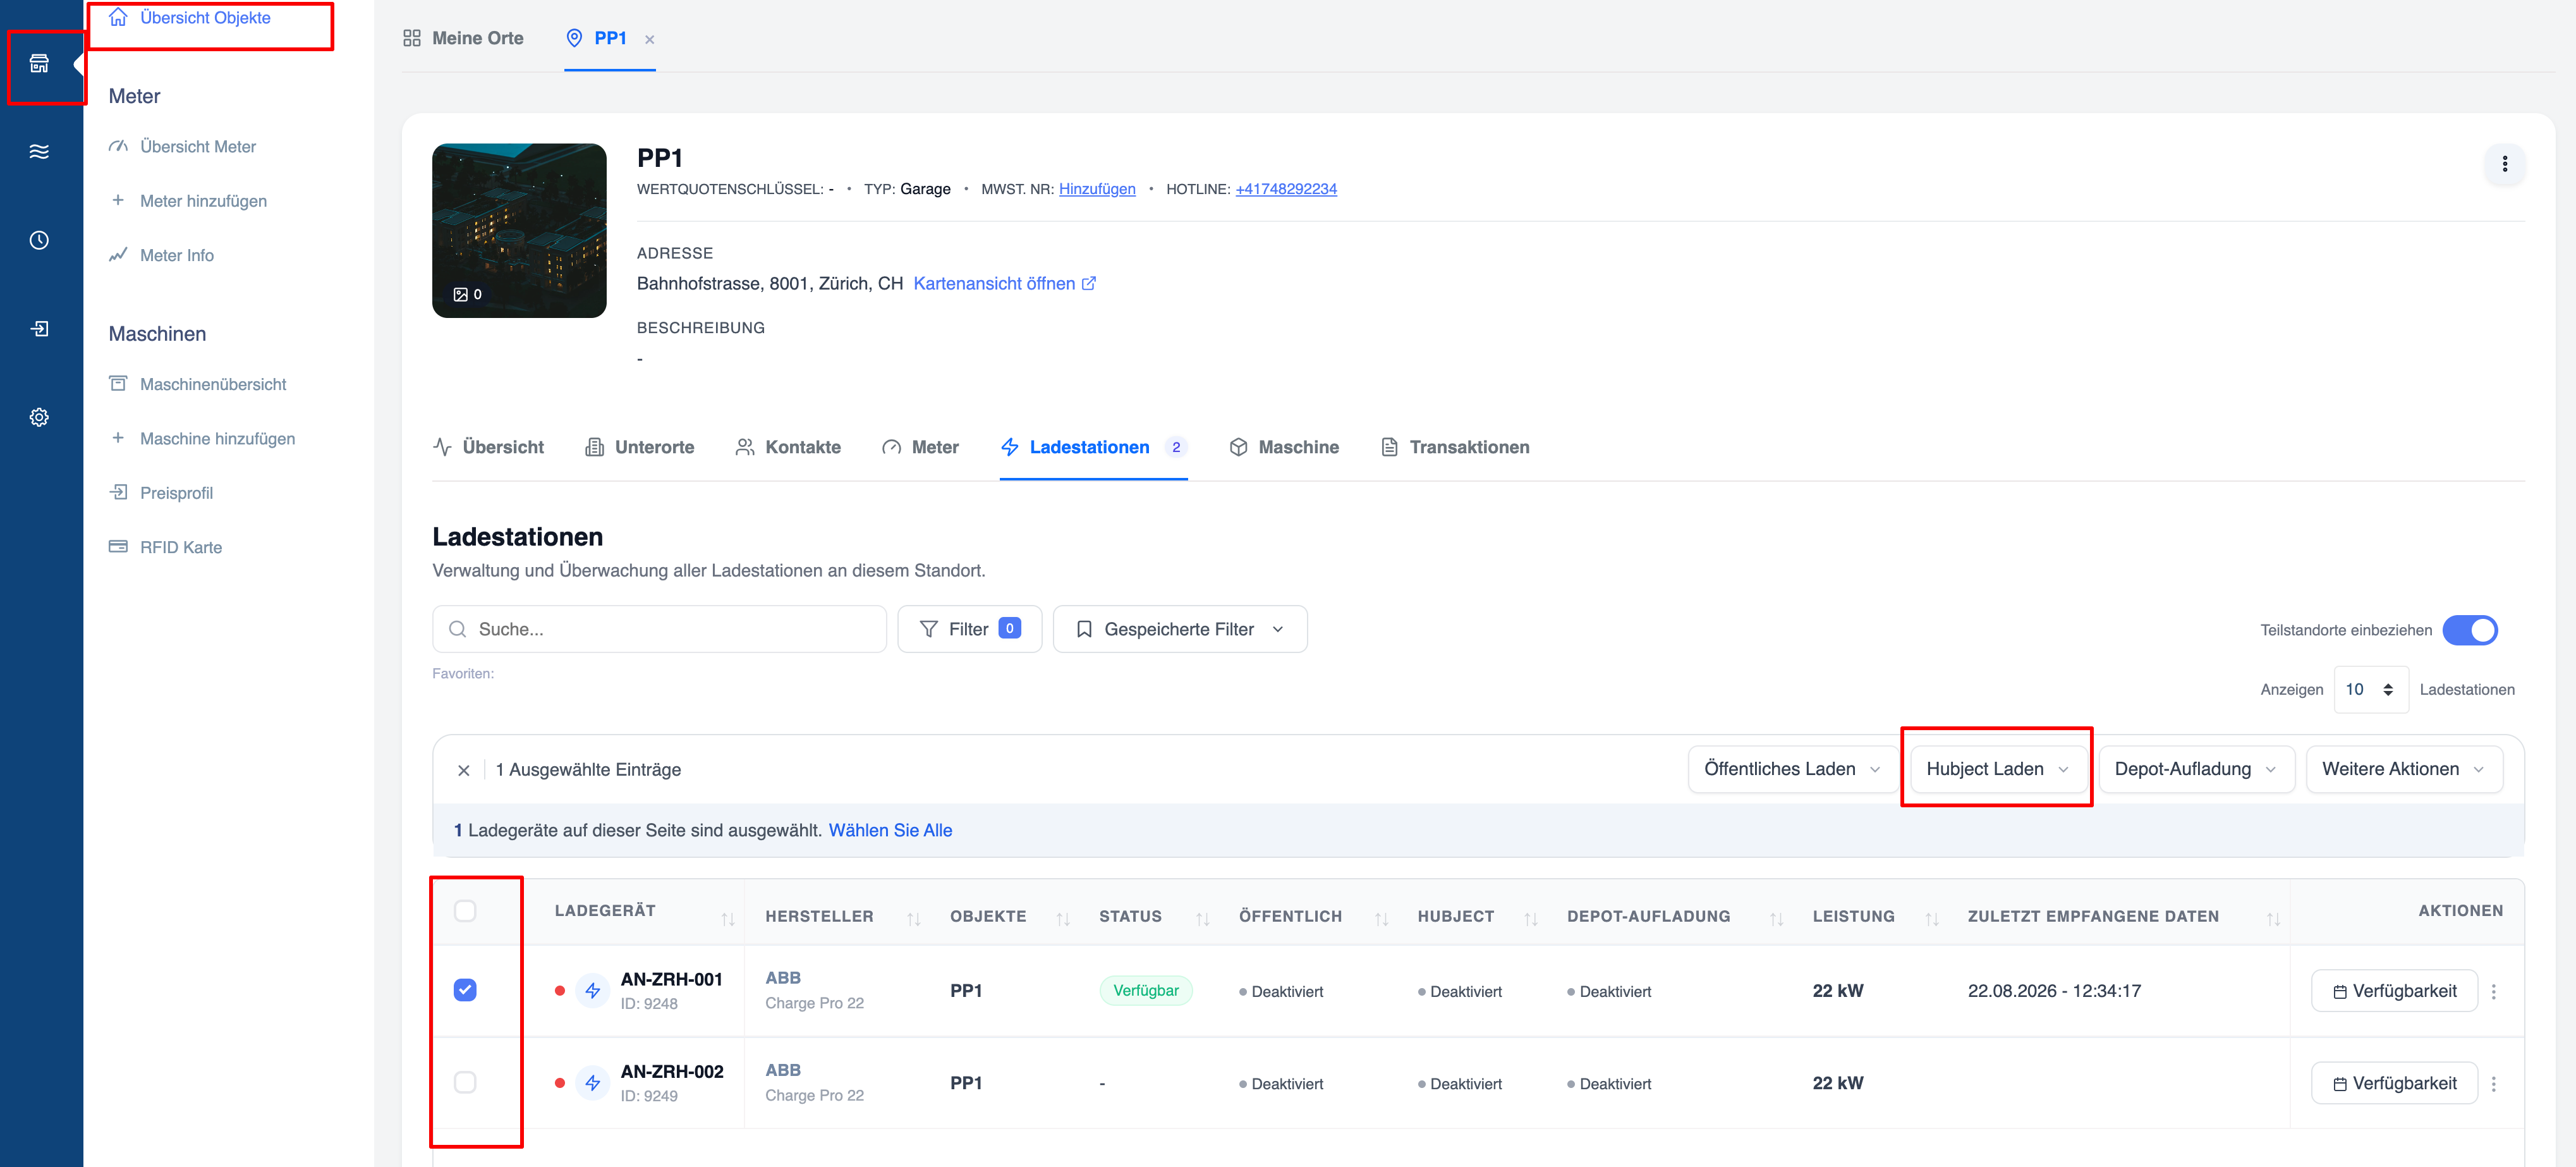
Task: Sort by the Status column arrows
Action: [1203, 919]
